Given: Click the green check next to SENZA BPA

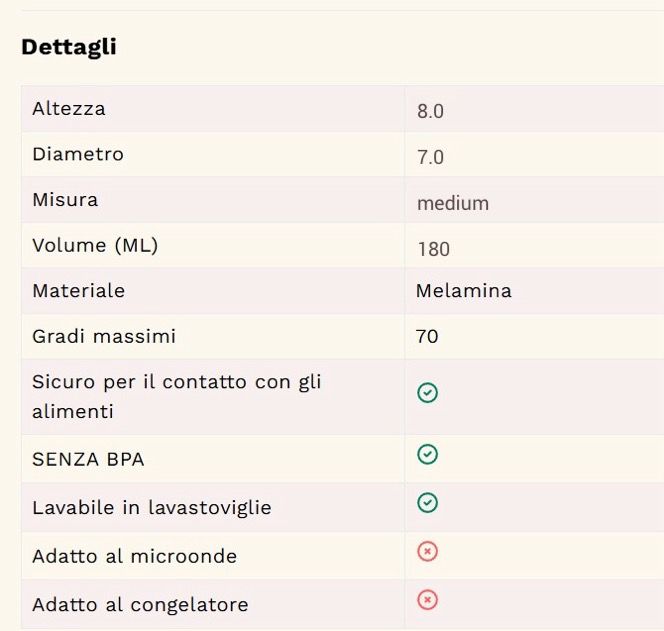Looking at the screenshot, I should (x=427, y=455).
